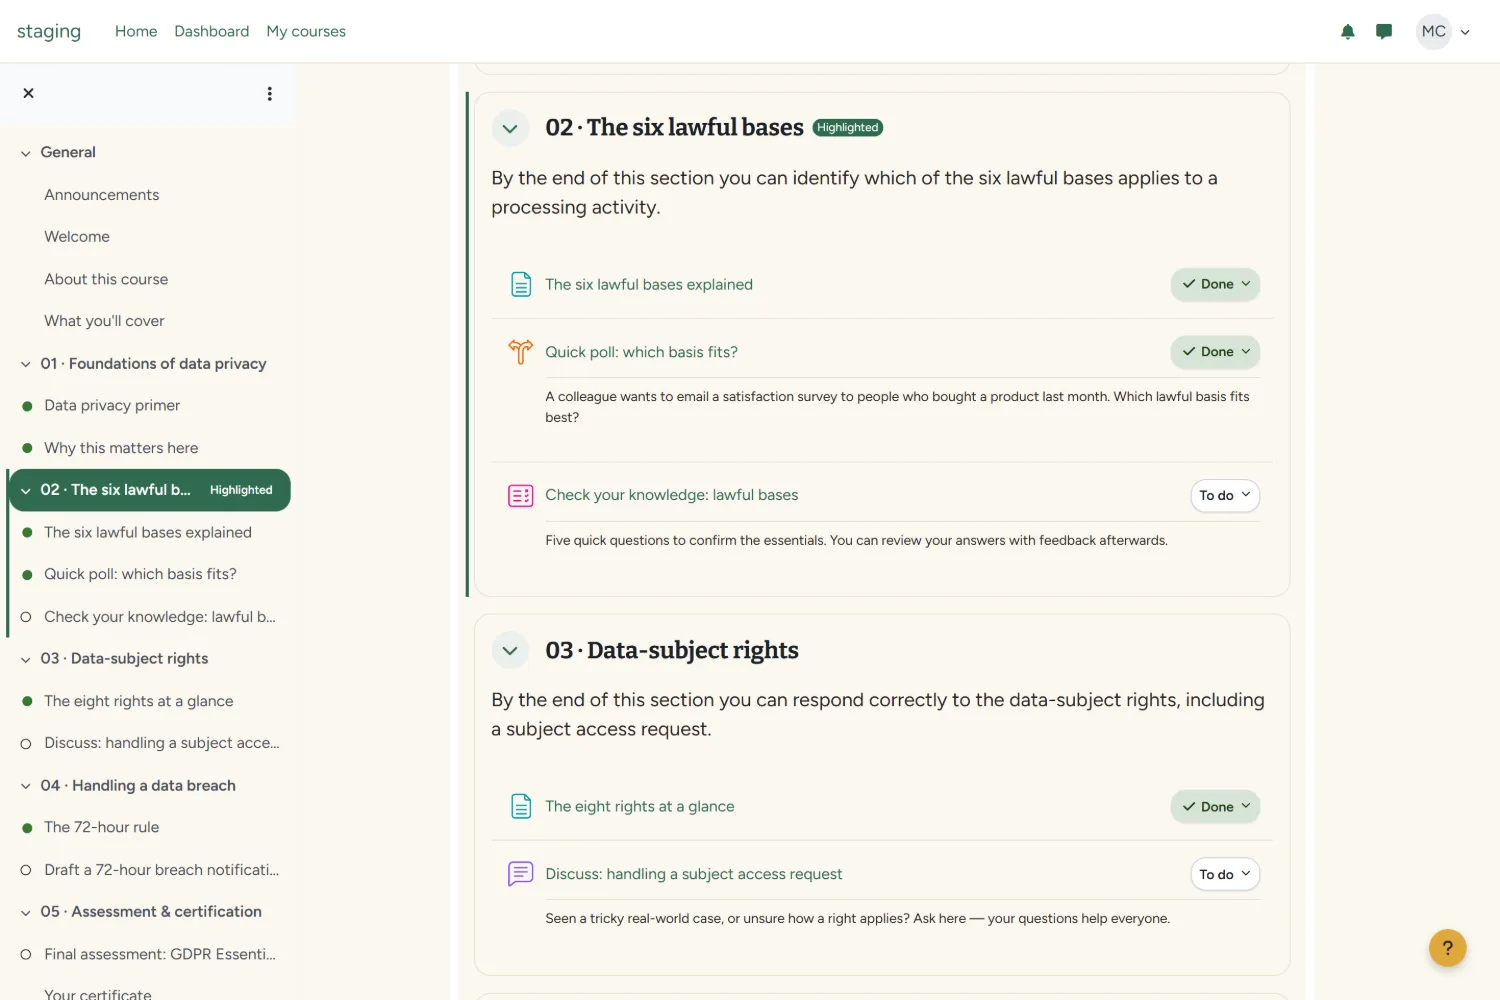Collapse highlighted 02 section chevron in sidebar
The width and height of the screenshot is (1500, 1000).
[26, 491]
